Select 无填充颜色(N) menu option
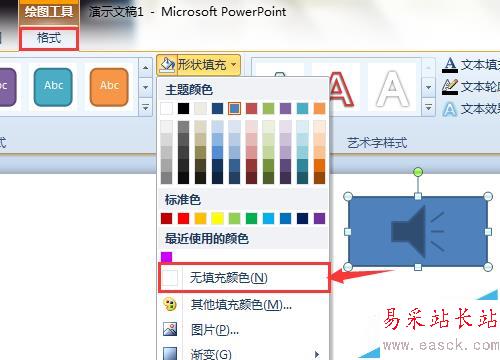 [x=244, y=278]
